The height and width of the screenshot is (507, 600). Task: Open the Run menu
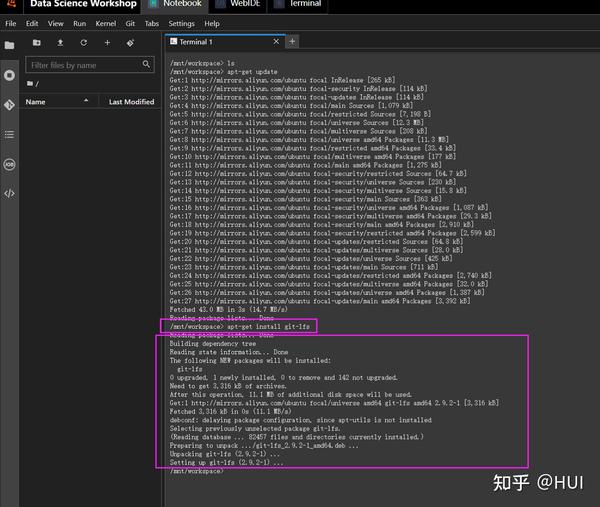80,23
